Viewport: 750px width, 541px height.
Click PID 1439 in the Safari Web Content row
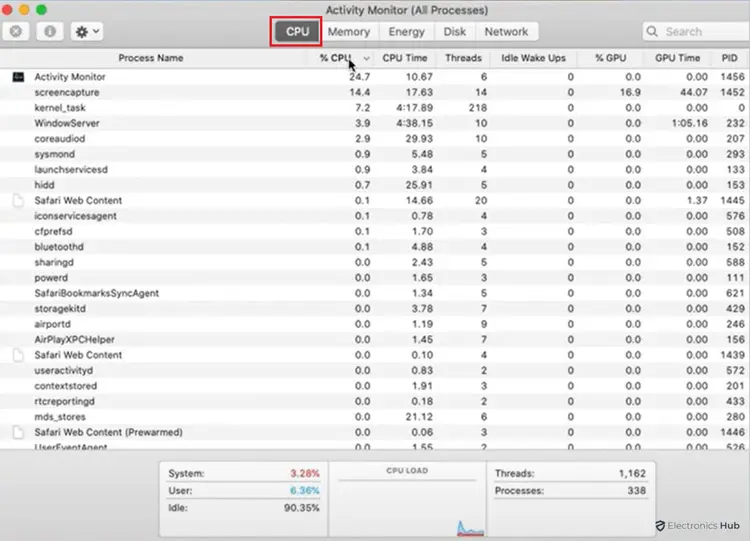point(732,355)
